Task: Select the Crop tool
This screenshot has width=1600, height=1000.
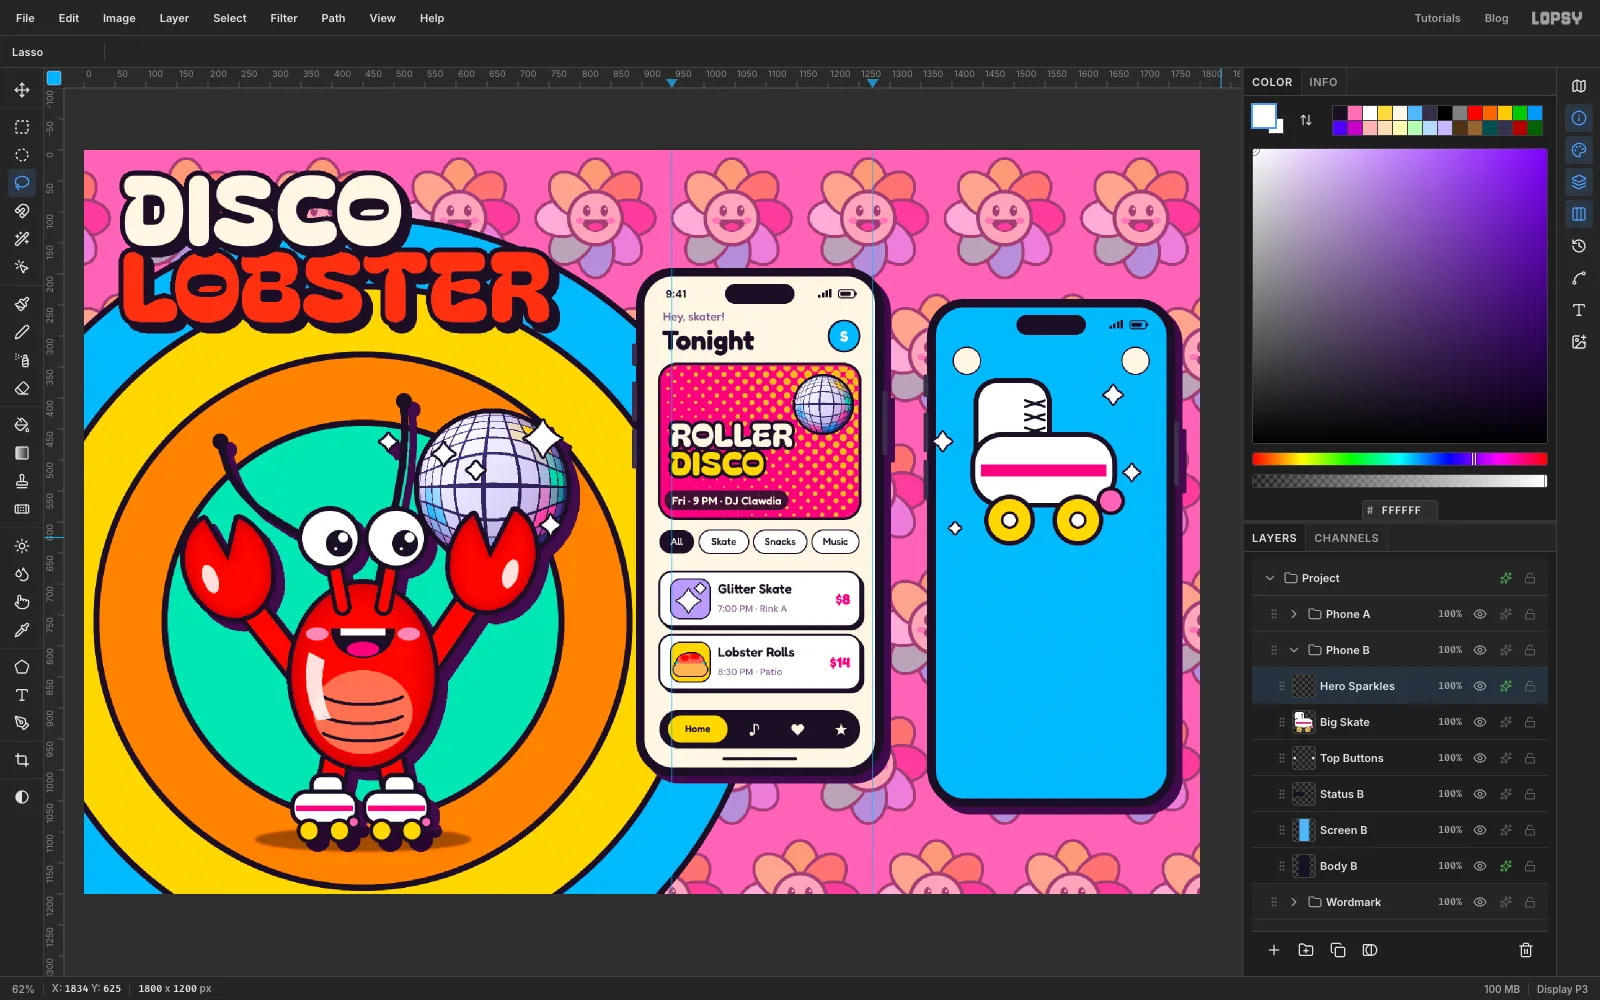Action: [x=22, y=760]
